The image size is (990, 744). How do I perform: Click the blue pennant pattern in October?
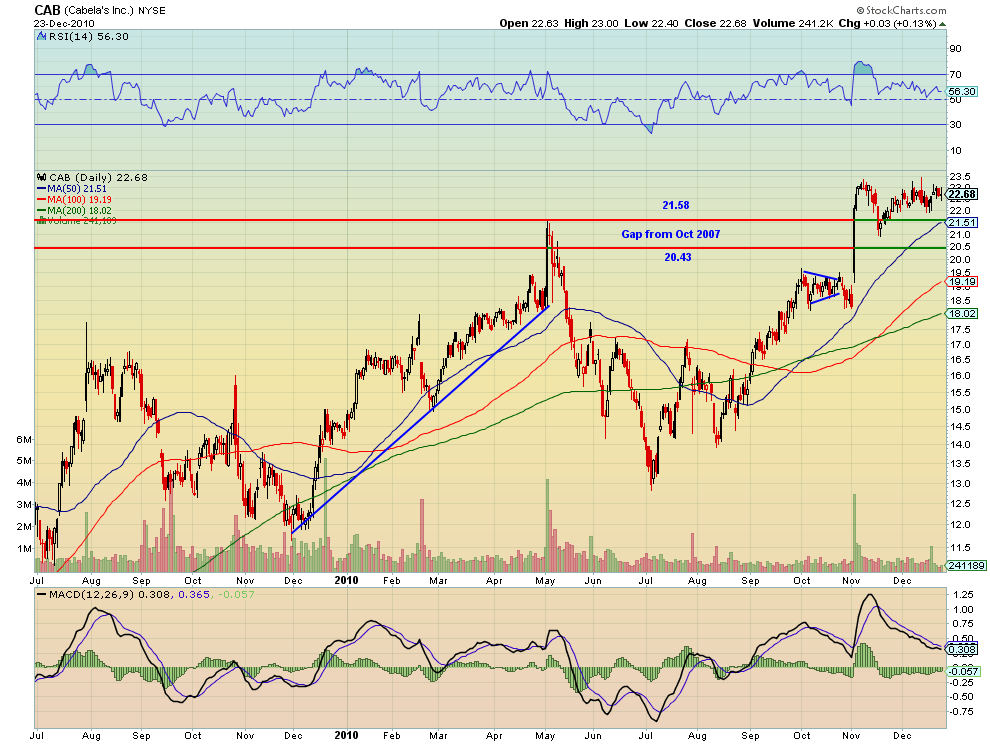822,287
